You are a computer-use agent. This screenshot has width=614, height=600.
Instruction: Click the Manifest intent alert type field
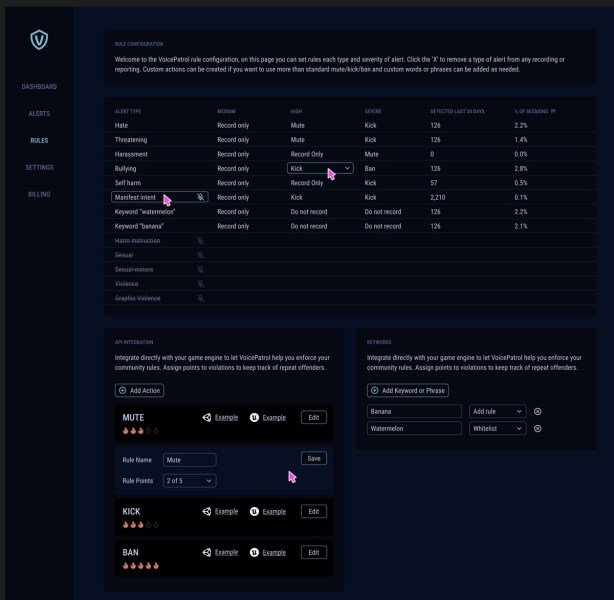[160, 197]
